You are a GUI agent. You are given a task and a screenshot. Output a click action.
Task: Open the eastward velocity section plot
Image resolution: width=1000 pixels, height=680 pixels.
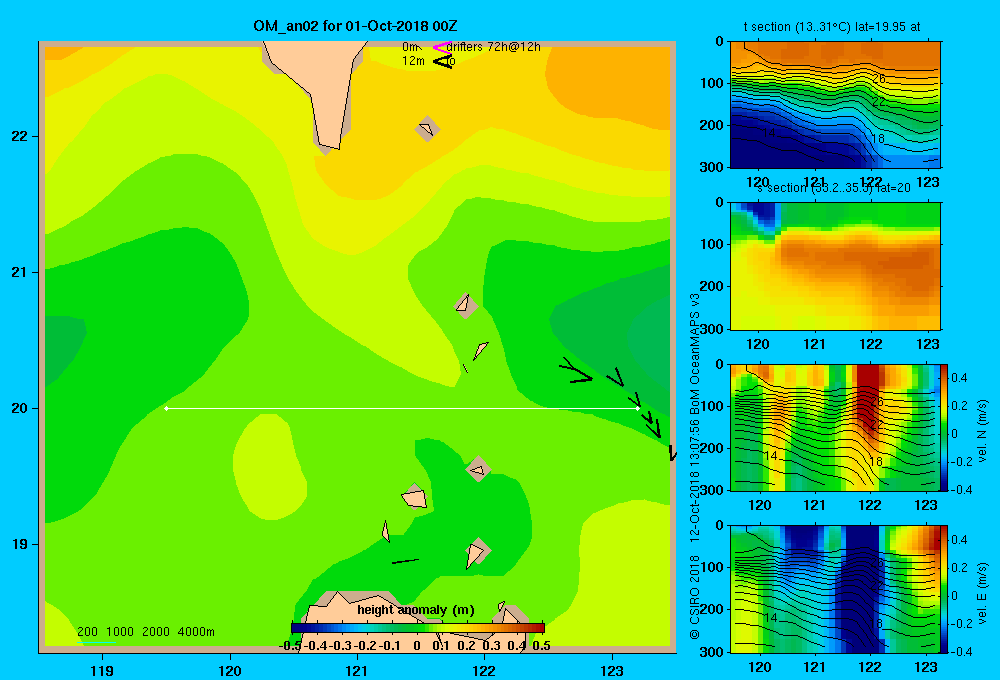point(835,589)
